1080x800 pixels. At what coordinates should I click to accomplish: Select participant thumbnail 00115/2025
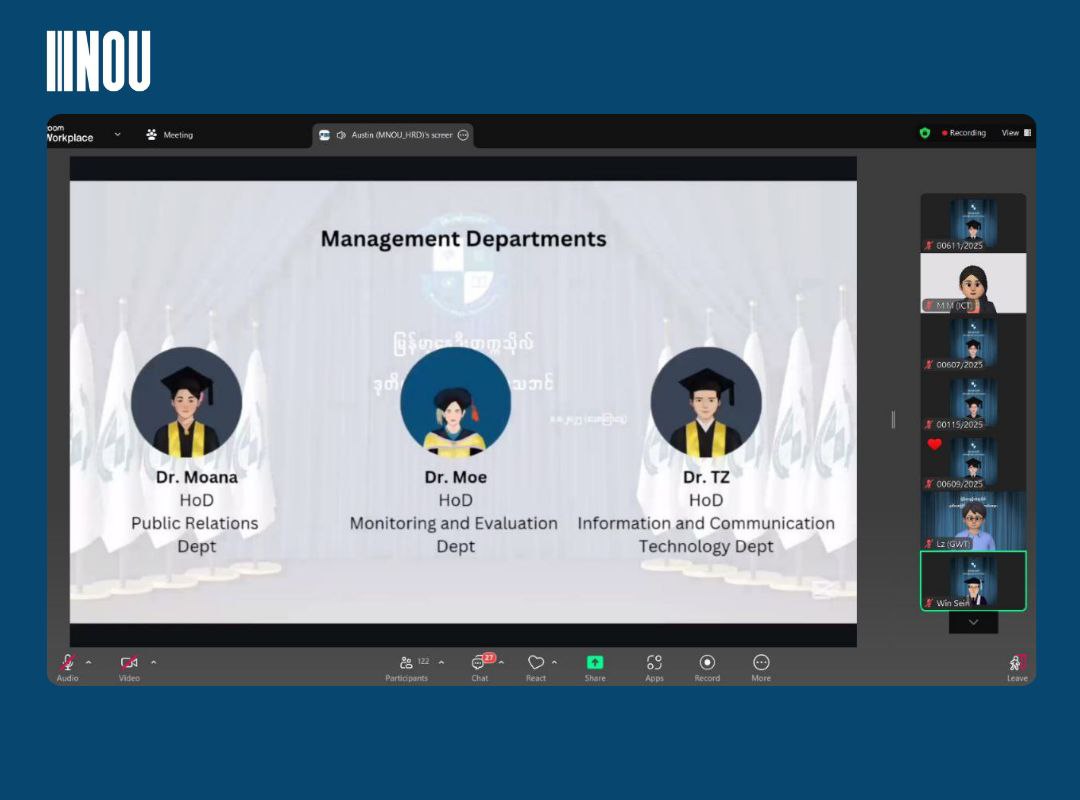(973, 402)
